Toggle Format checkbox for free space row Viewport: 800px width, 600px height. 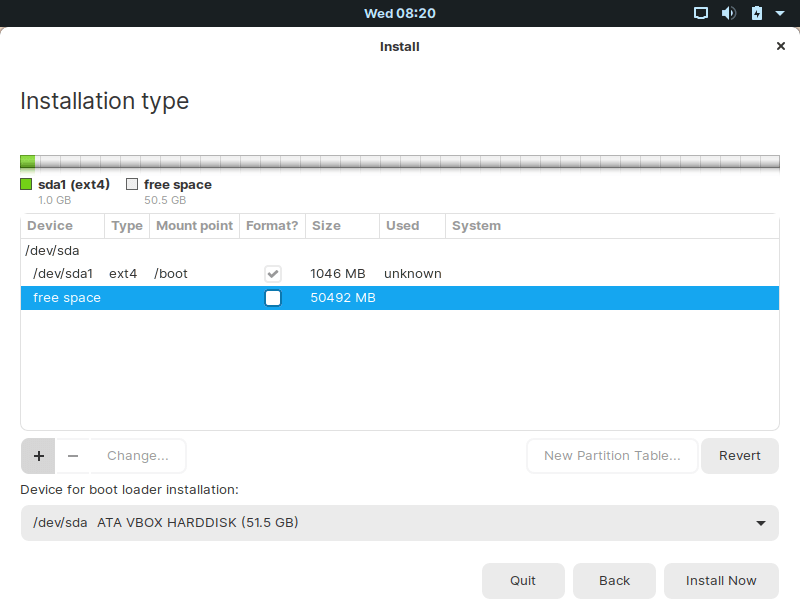[273, 298]
